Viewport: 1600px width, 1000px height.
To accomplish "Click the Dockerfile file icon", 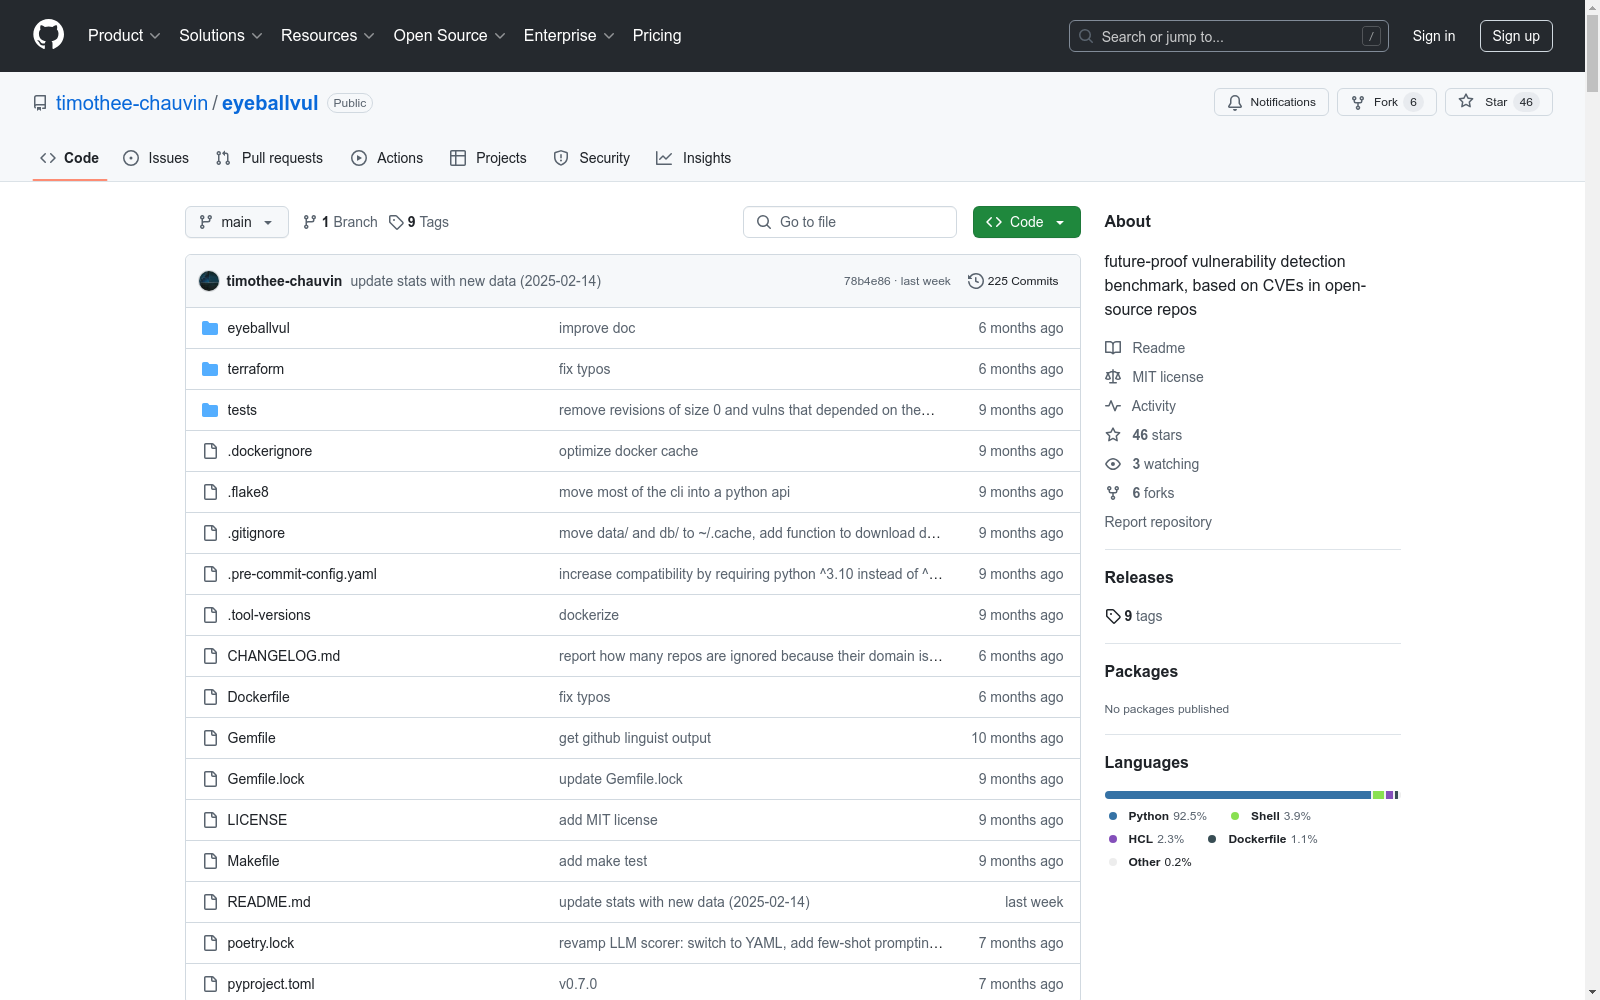I will click(x=210, y=697).
